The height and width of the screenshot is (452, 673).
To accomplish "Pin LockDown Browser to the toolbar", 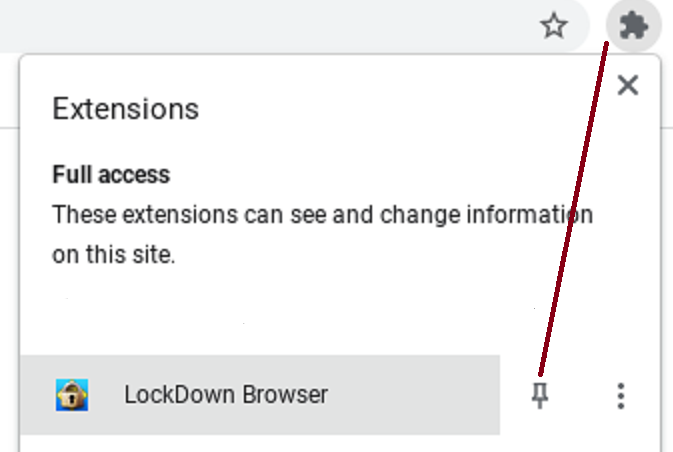I will [x=540, y=395].
